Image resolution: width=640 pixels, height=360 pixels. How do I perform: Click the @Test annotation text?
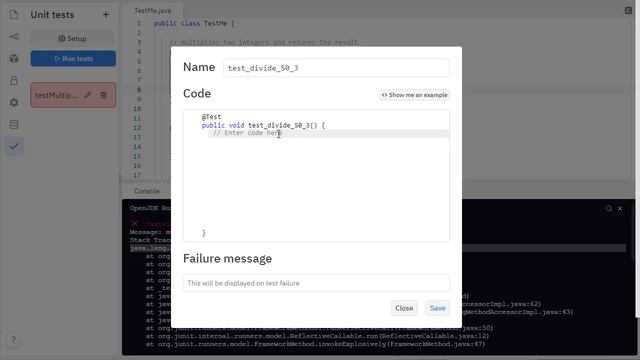[x=211, y=117]
